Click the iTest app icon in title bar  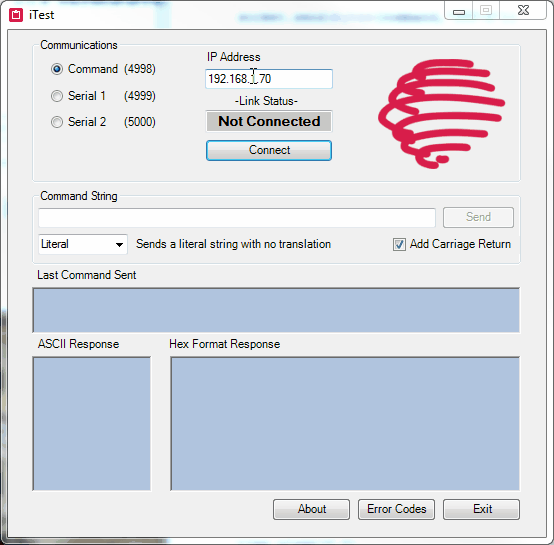click(x=16, y=15)
